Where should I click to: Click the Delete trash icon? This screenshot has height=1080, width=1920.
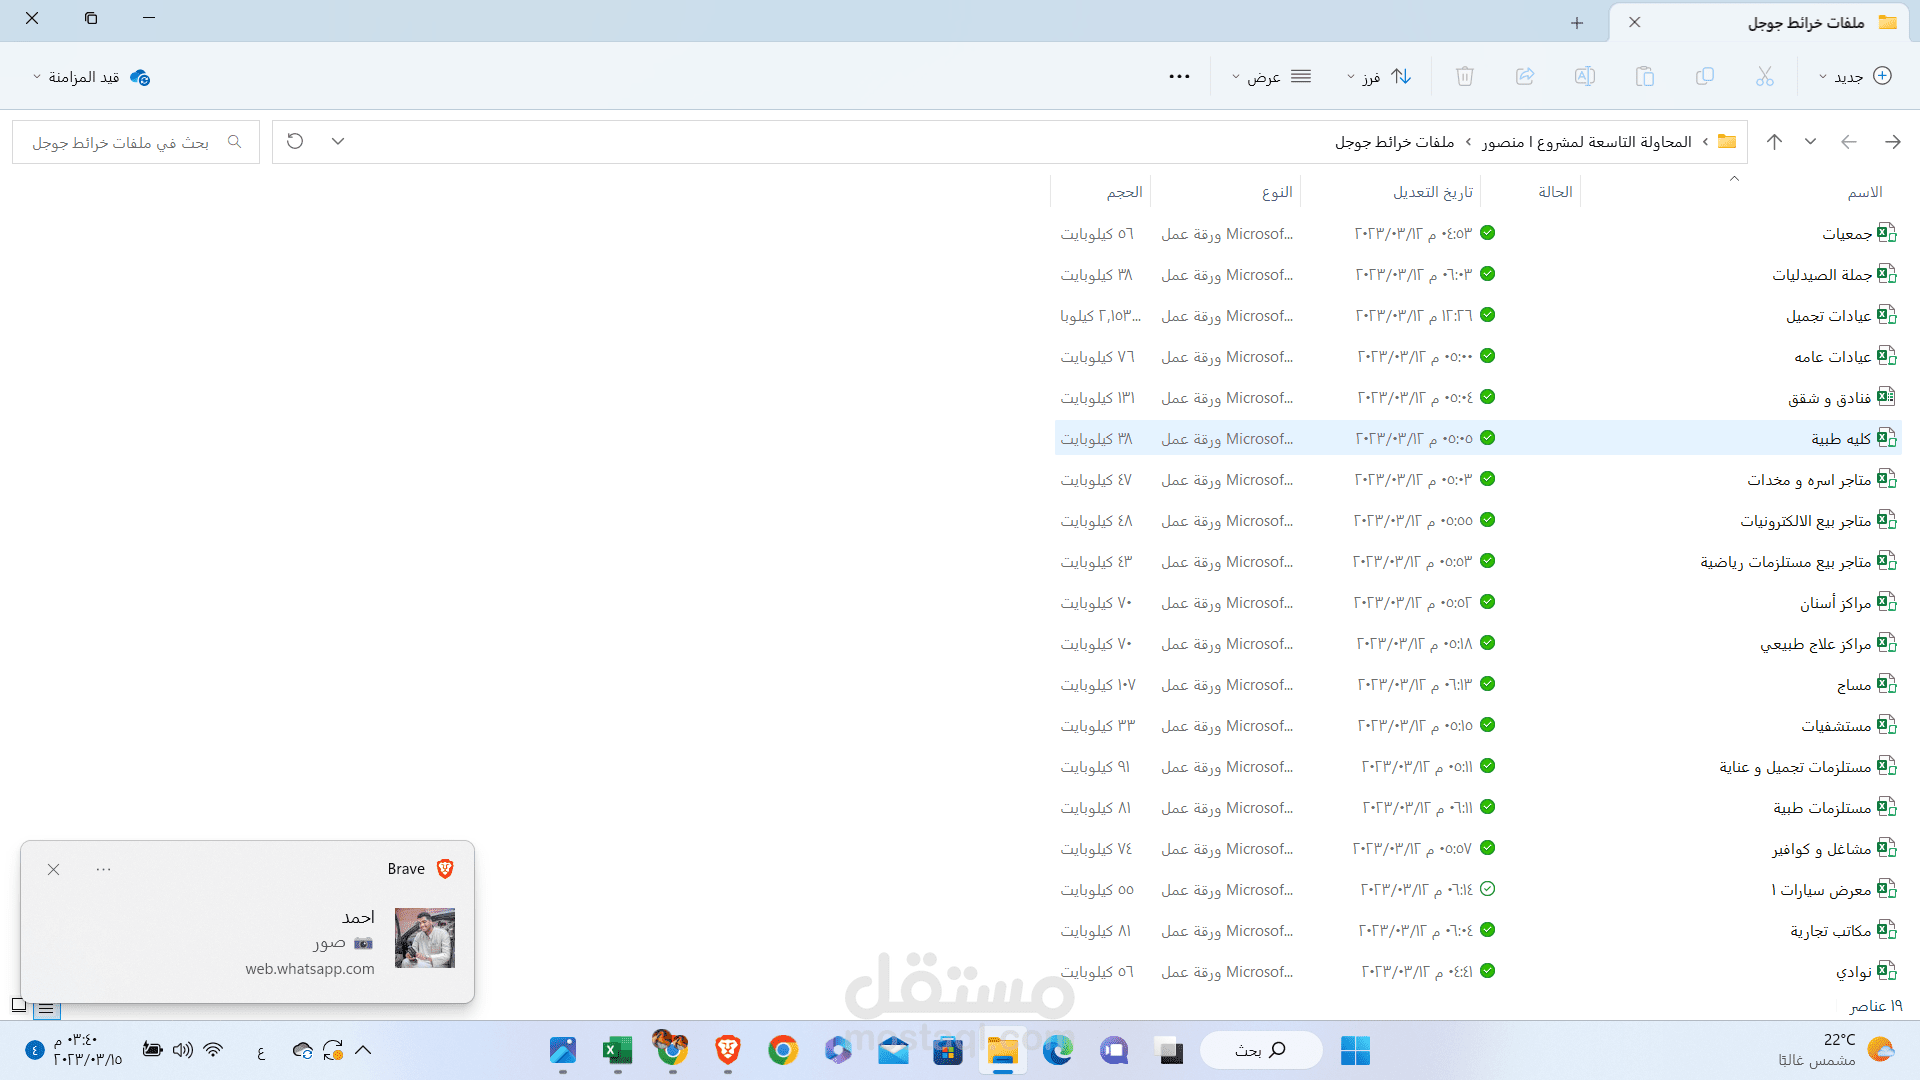tap(1465, 76)
